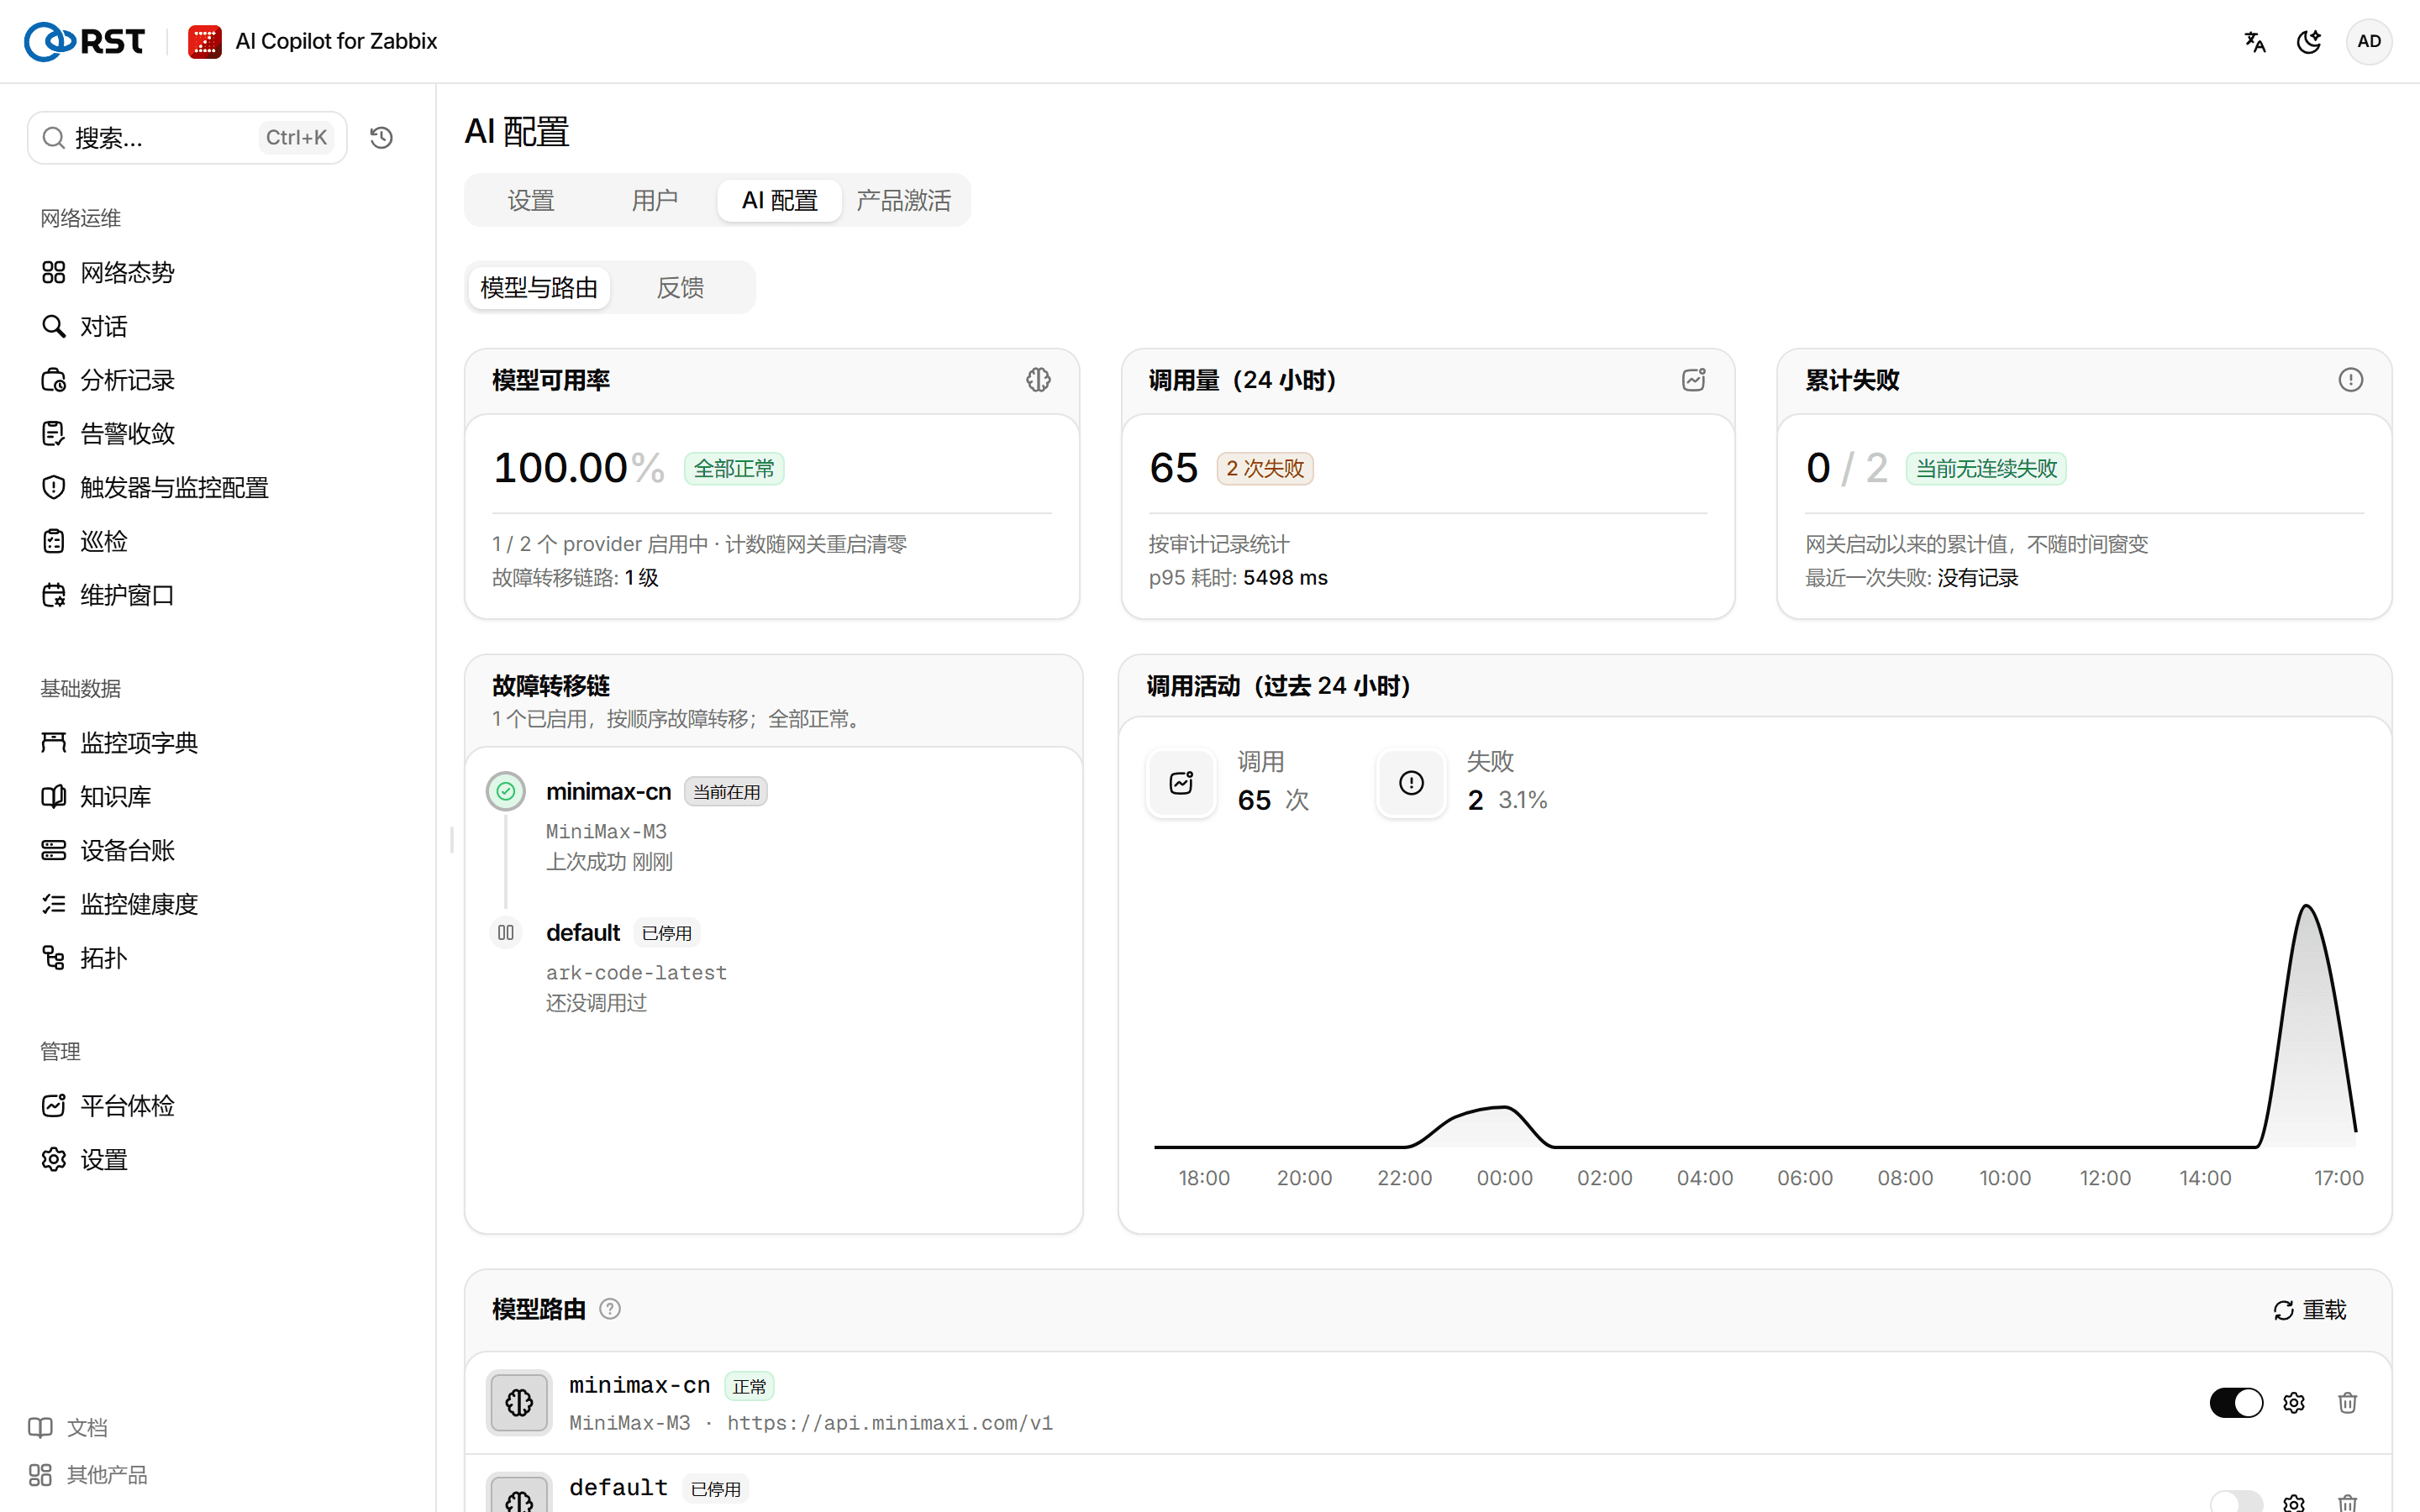
Task: Click the 调用 activity chart icon
Action: coord(1181,783)
